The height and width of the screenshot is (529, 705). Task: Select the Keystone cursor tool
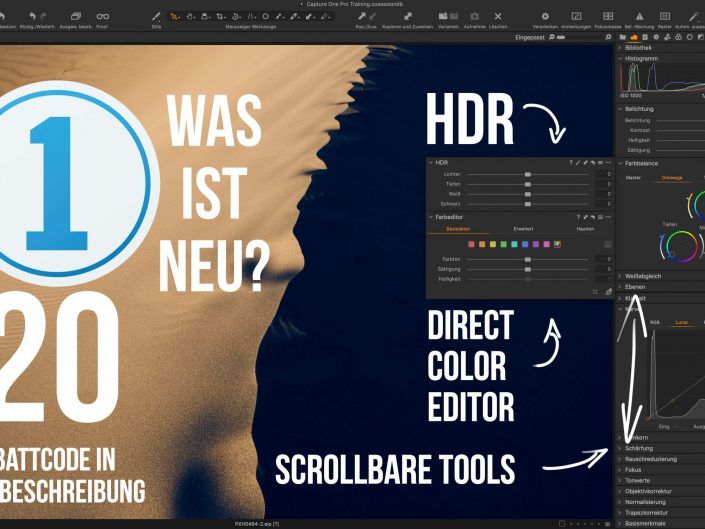(x=251, y=17)
